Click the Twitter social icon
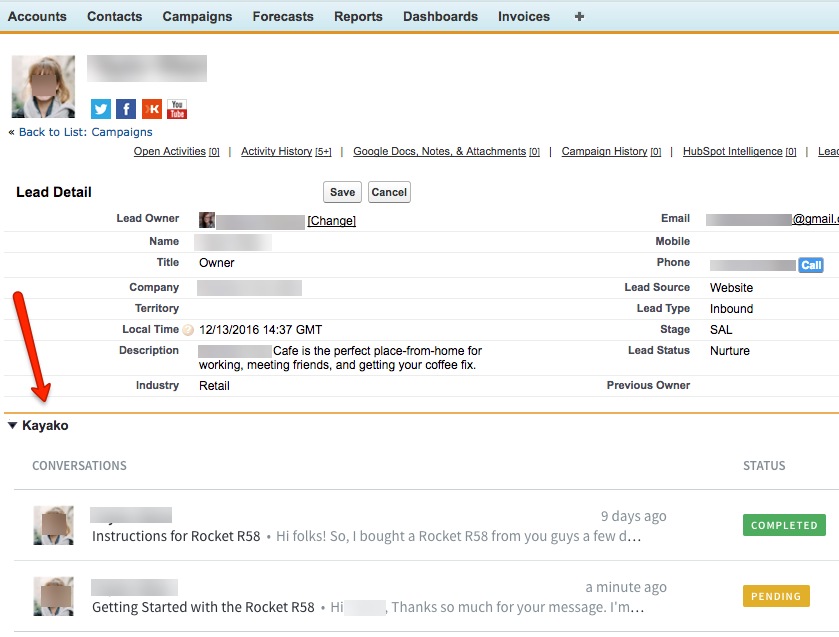The image size is (839, 637). click(101, 109)
